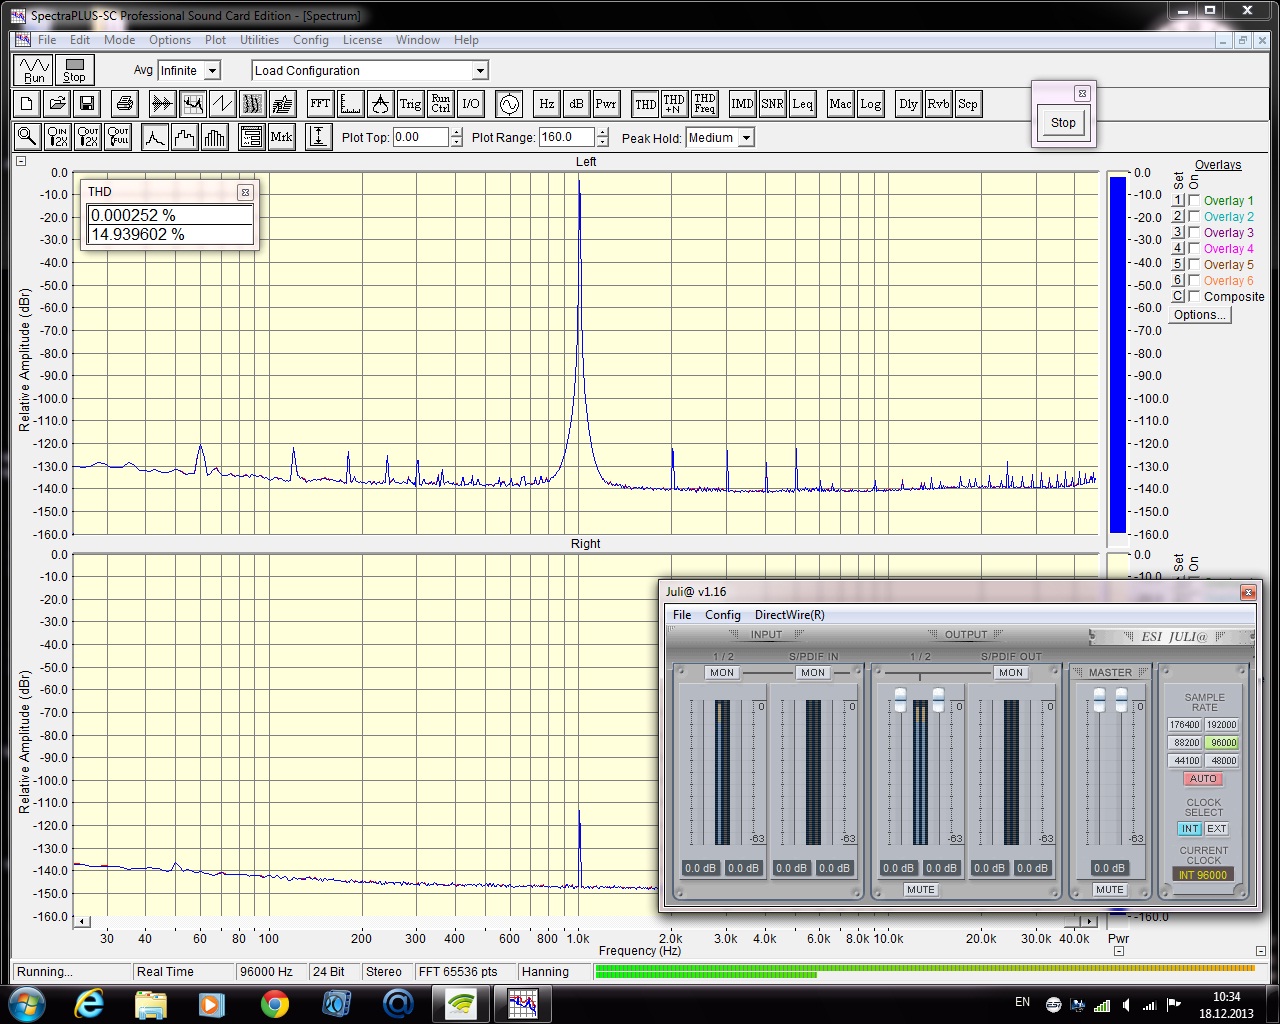
Task: Check the Overlay 3 checkbox
Action: (x=1194, y=233)
